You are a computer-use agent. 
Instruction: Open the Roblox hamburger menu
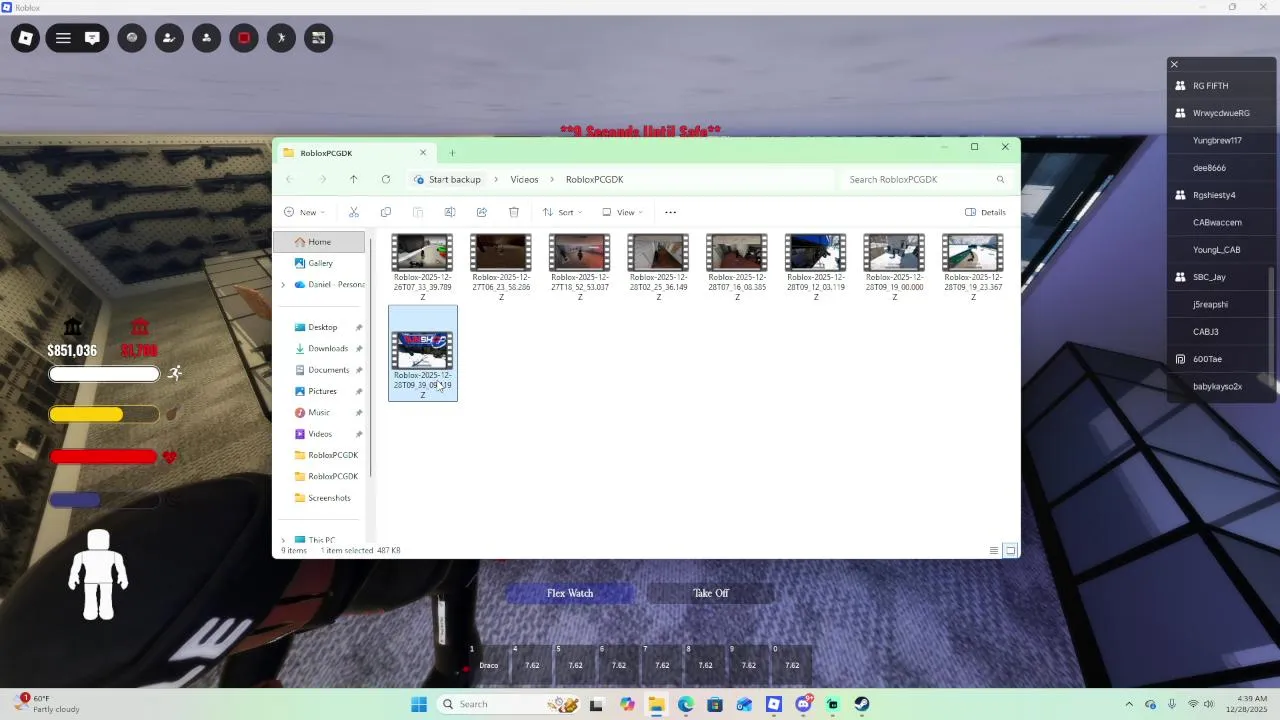click(63, 38)
